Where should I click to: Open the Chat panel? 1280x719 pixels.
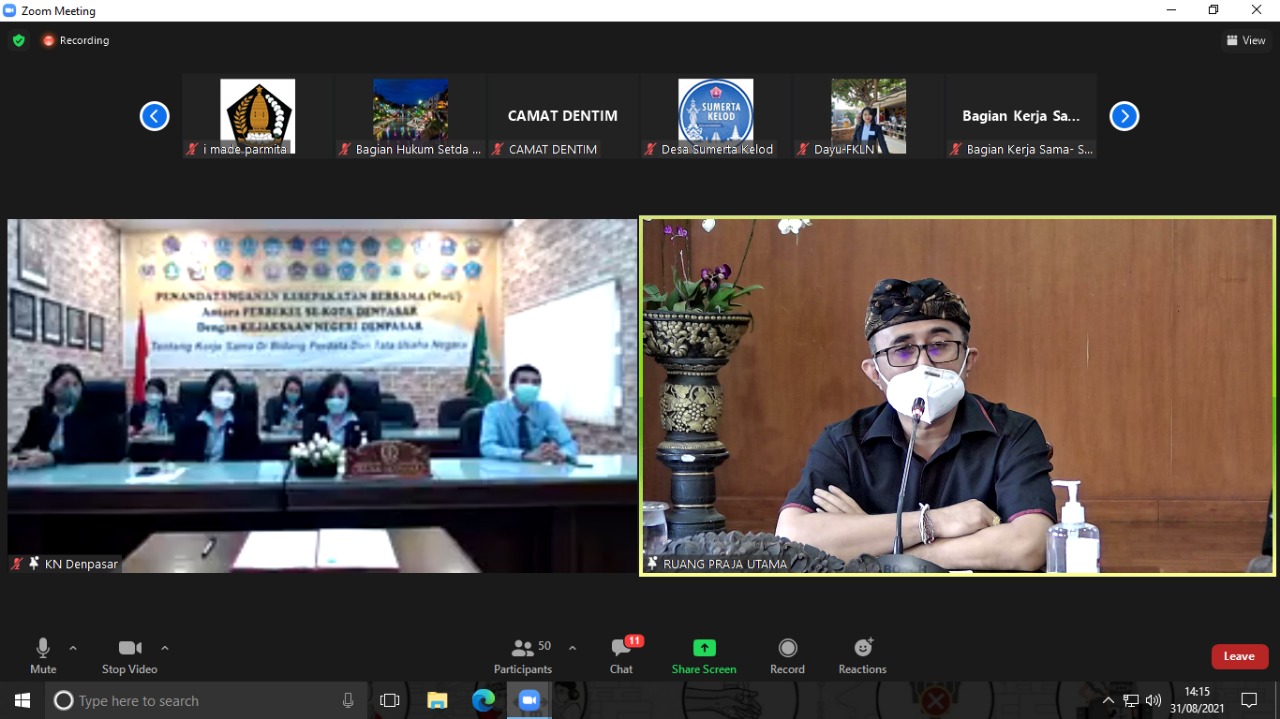[621, 655]
